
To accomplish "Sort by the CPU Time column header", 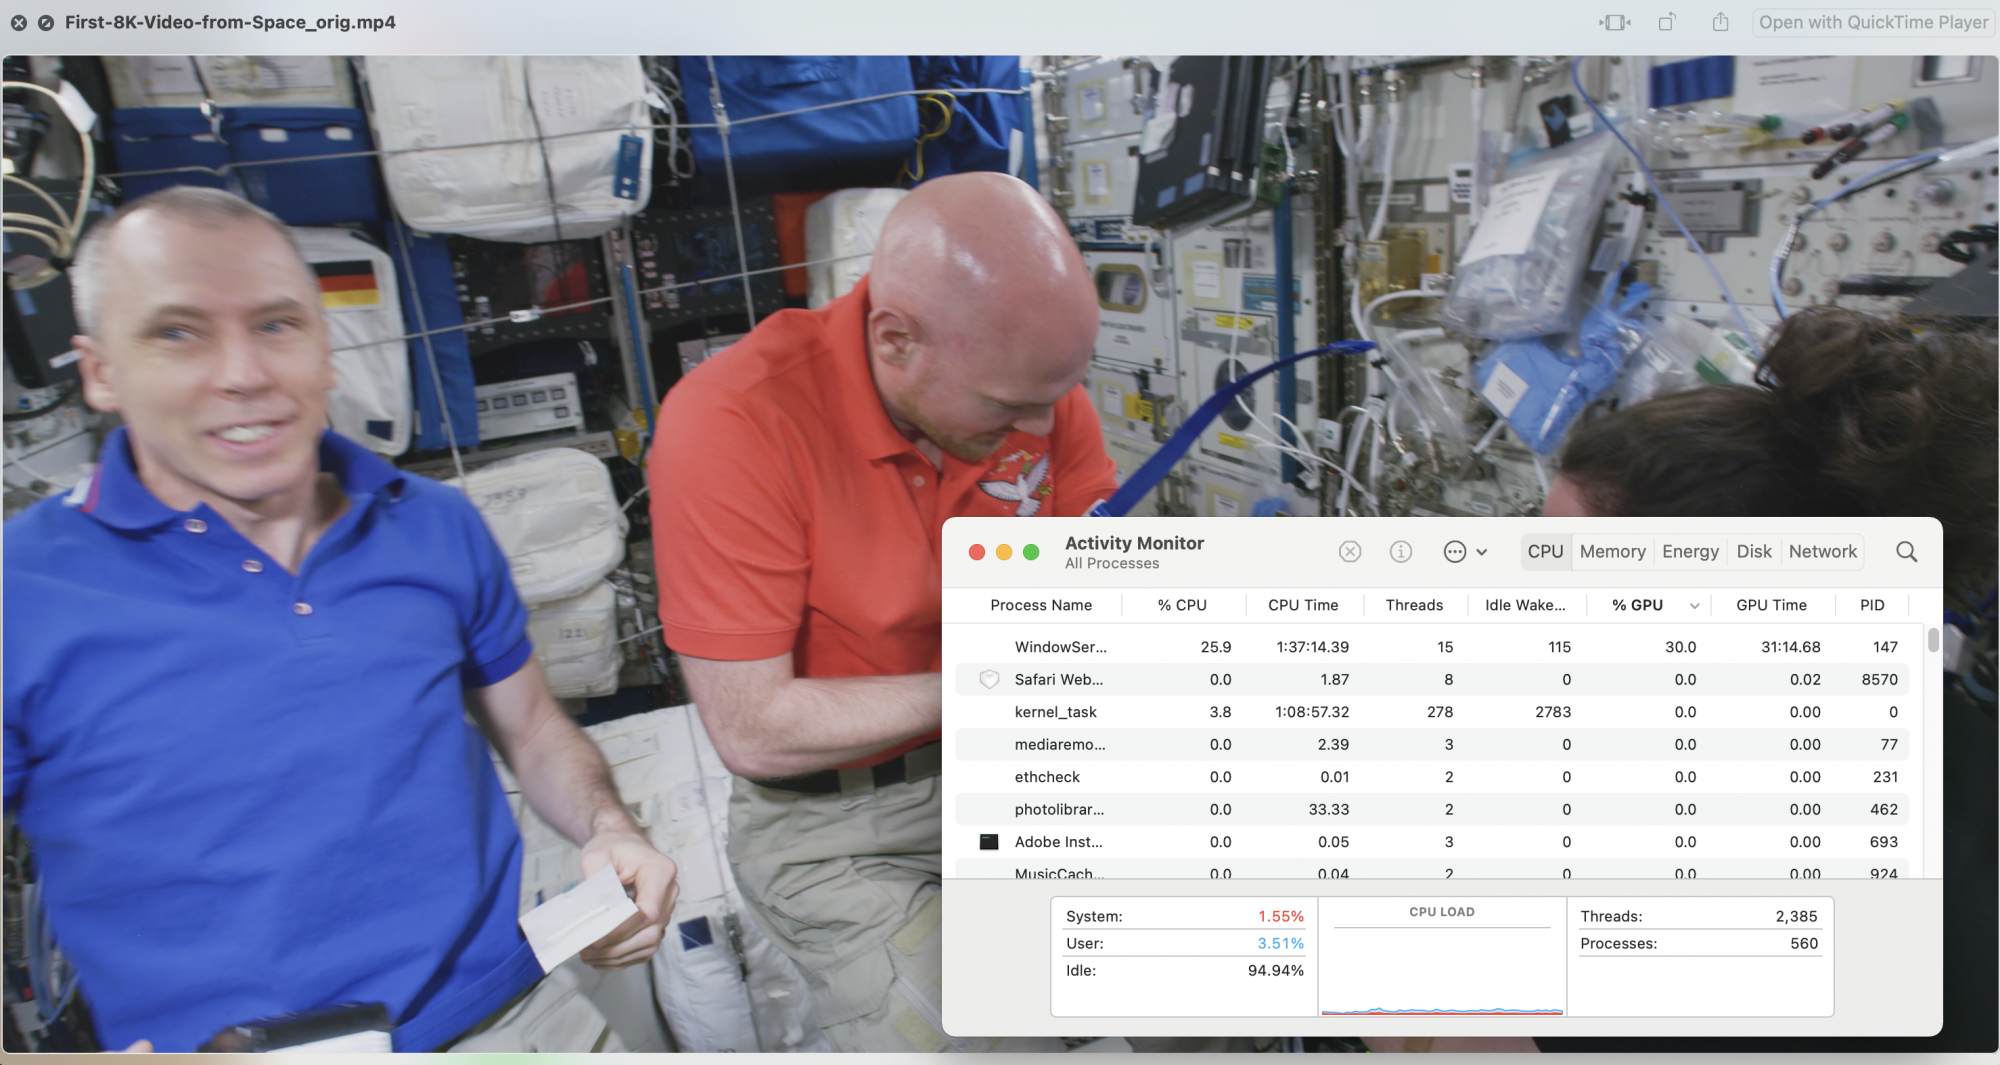I will pyautogui.click(x=1303, y=605).
